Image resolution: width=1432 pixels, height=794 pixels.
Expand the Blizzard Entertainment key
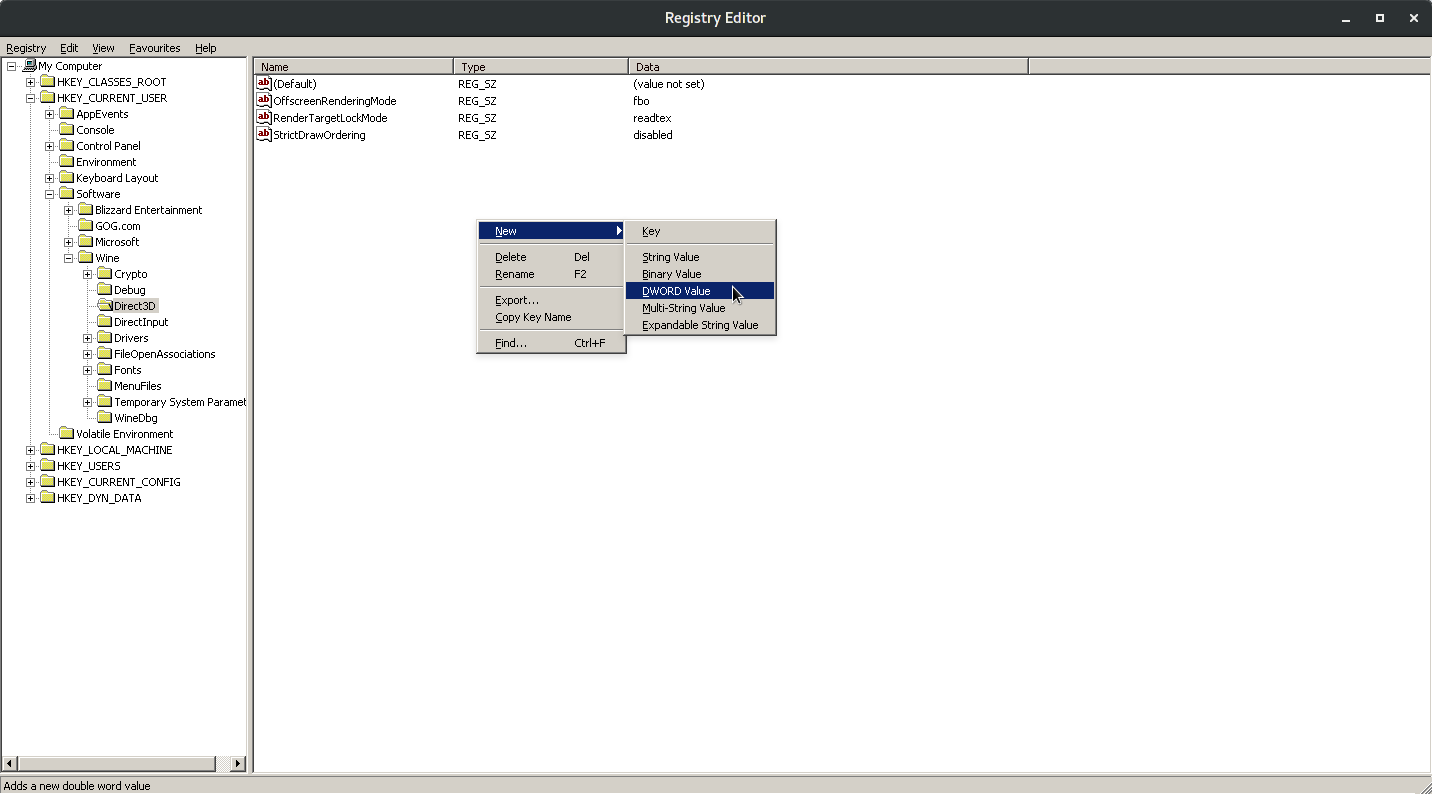(68, 210)
